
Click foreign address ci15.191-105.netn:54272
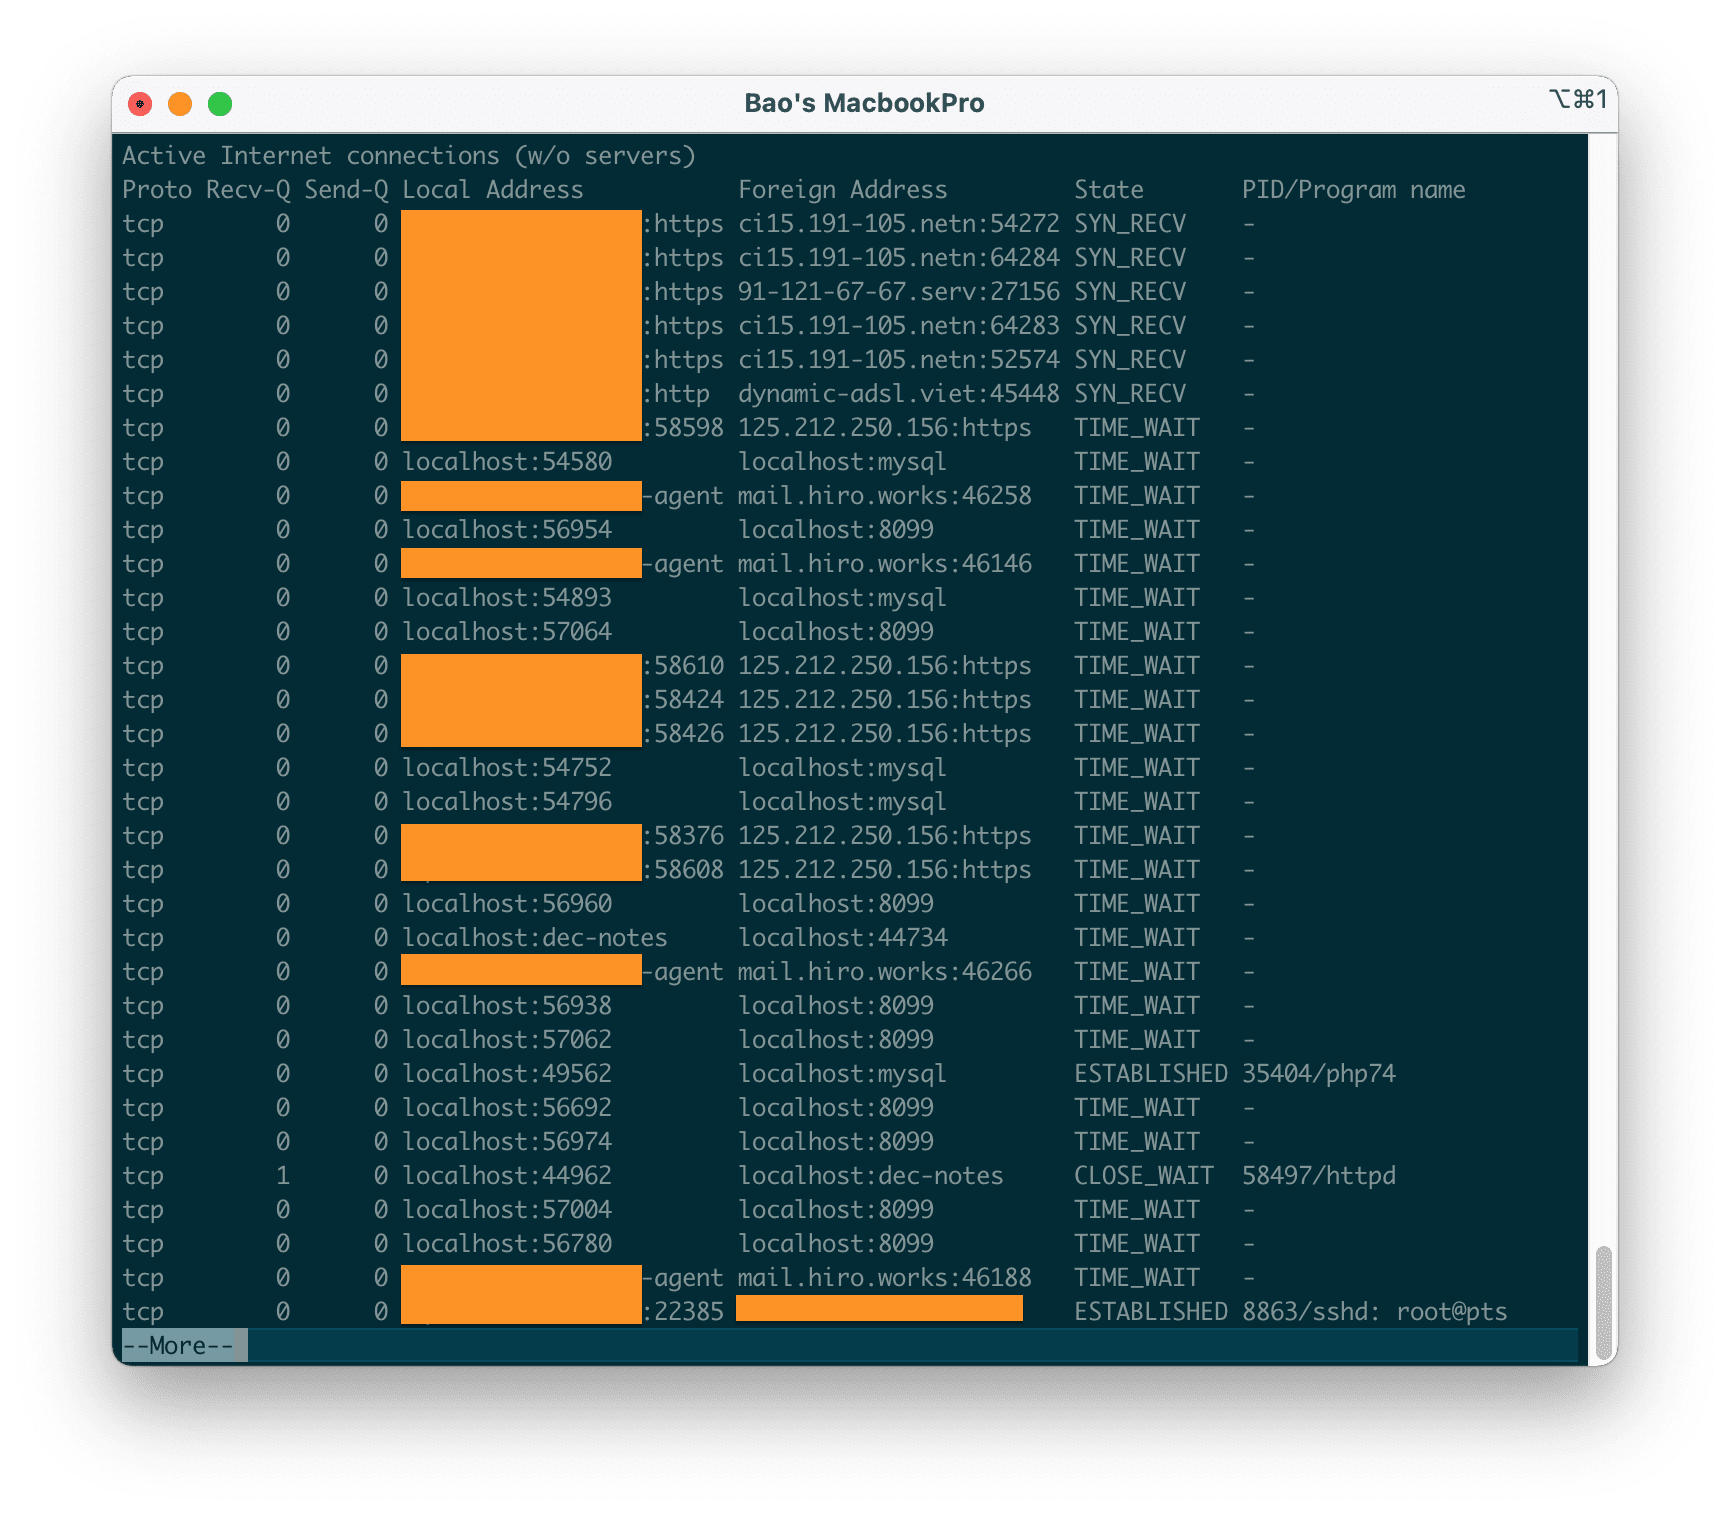[899, 224]
